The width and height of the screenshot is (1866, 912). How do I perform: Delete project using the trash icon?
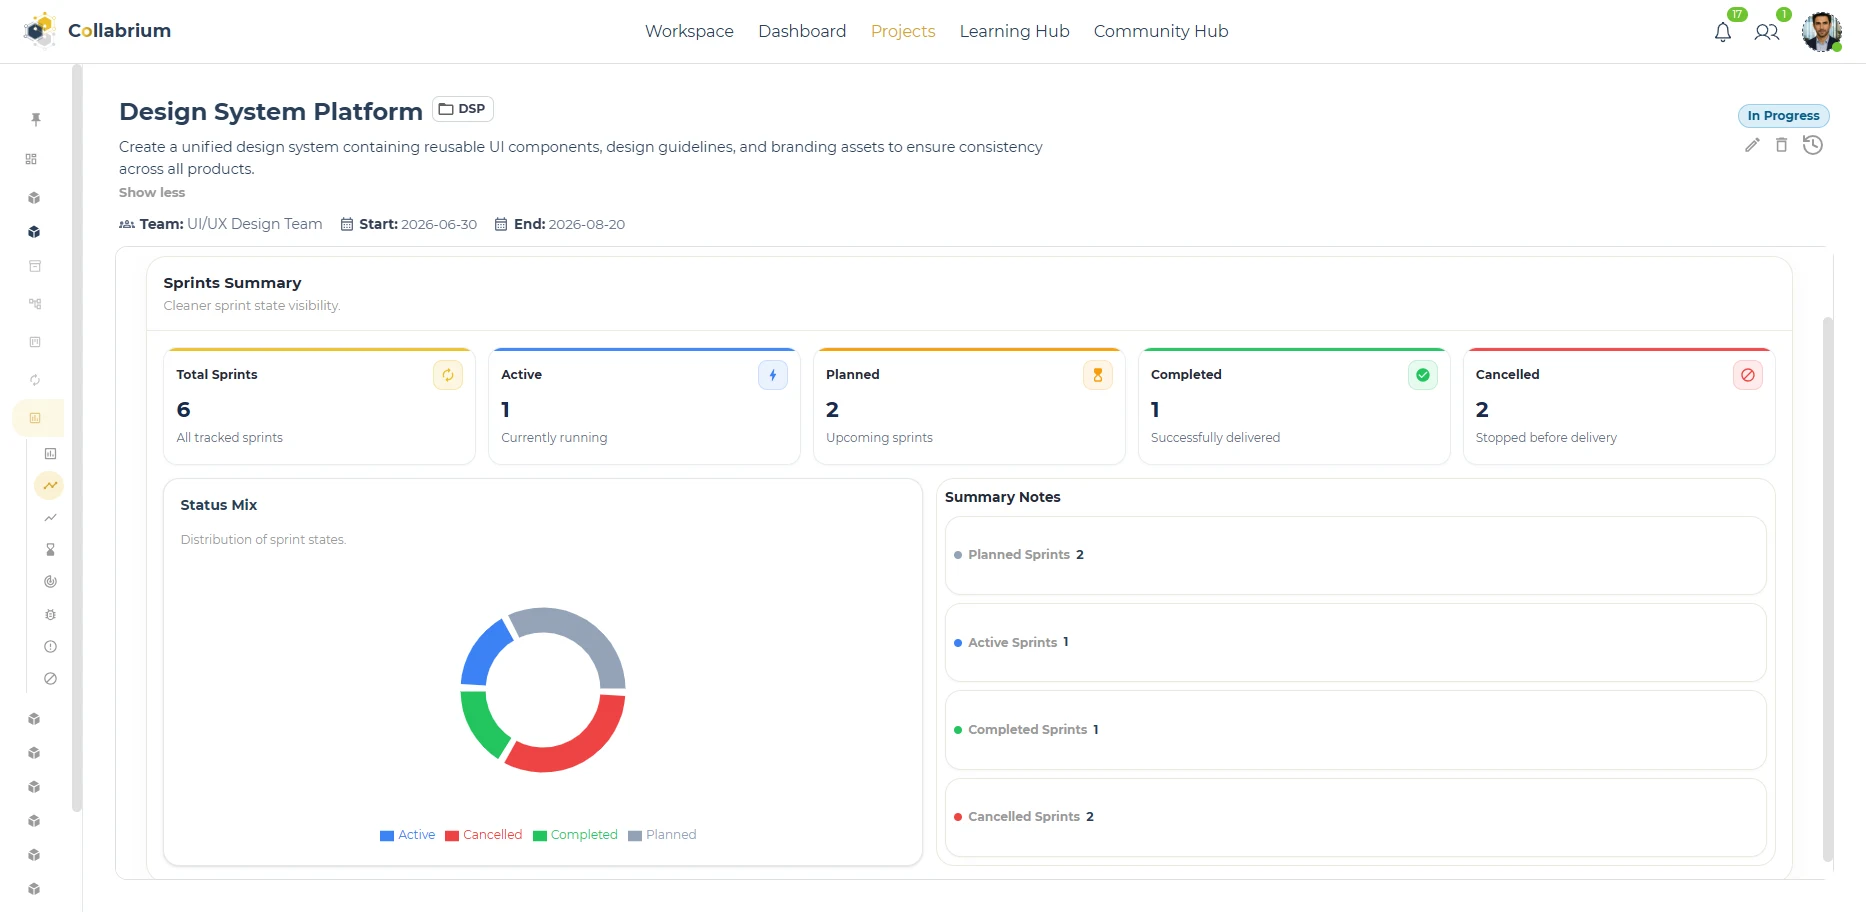pyautogui.click(x=1781, y=145)
